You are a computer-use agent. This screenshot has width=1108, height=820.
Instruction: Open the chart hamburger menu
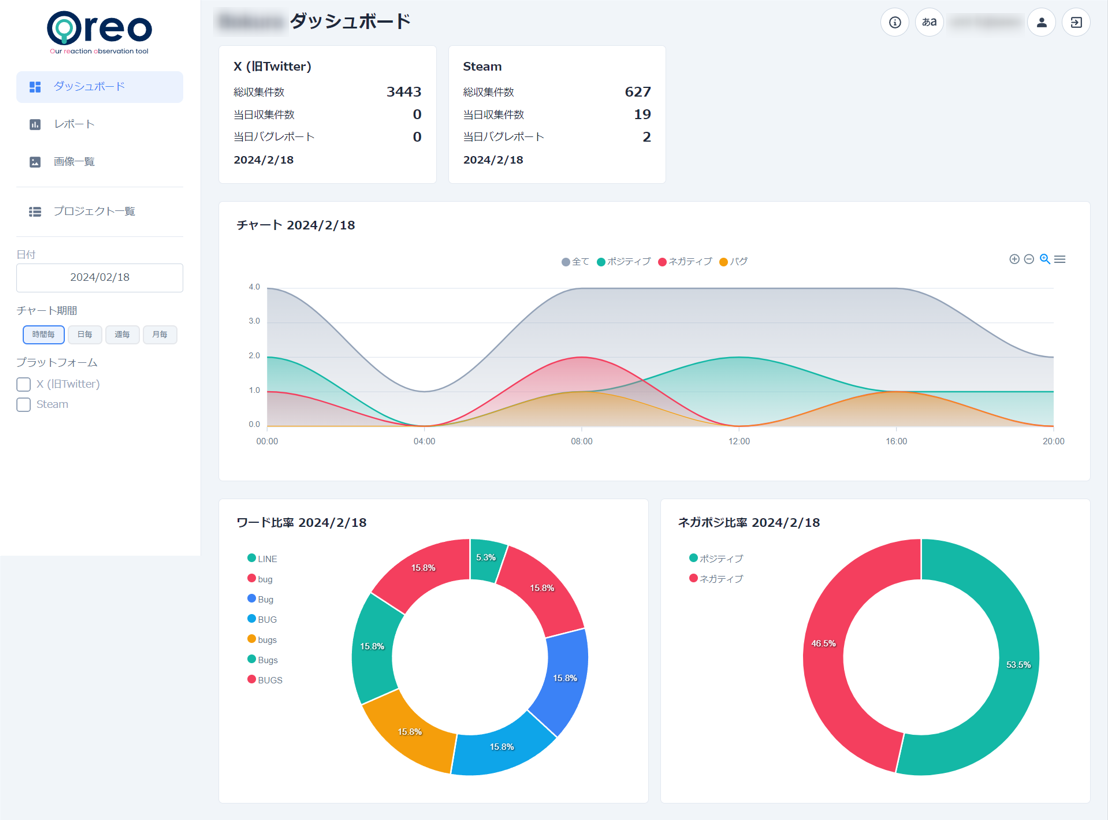pos(1060,259)
